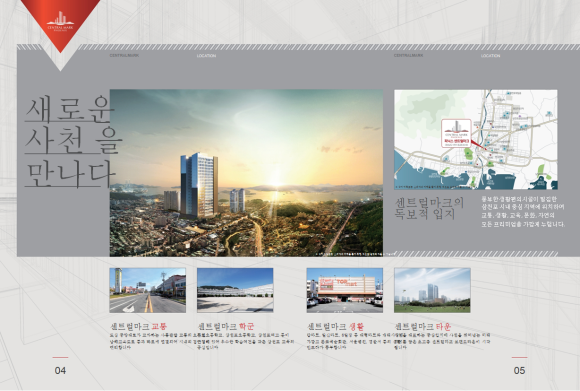Click the left CENTRALMARK header label
The image size is (580, 391).
coord(124,55)
